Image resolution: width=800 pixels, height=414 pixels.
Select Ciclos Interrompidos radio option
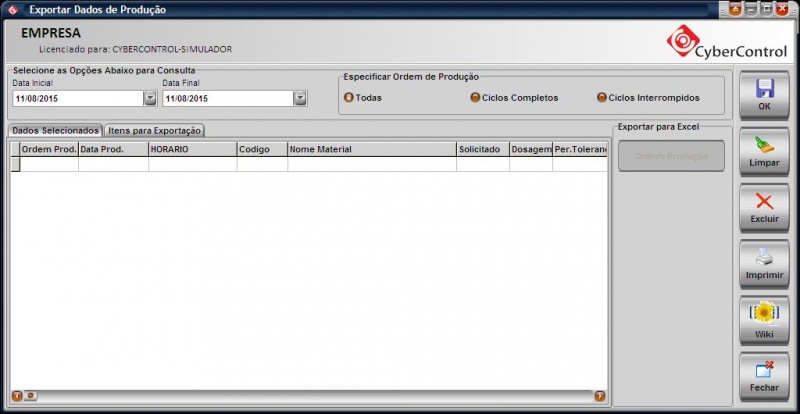[x=602, y=98]
